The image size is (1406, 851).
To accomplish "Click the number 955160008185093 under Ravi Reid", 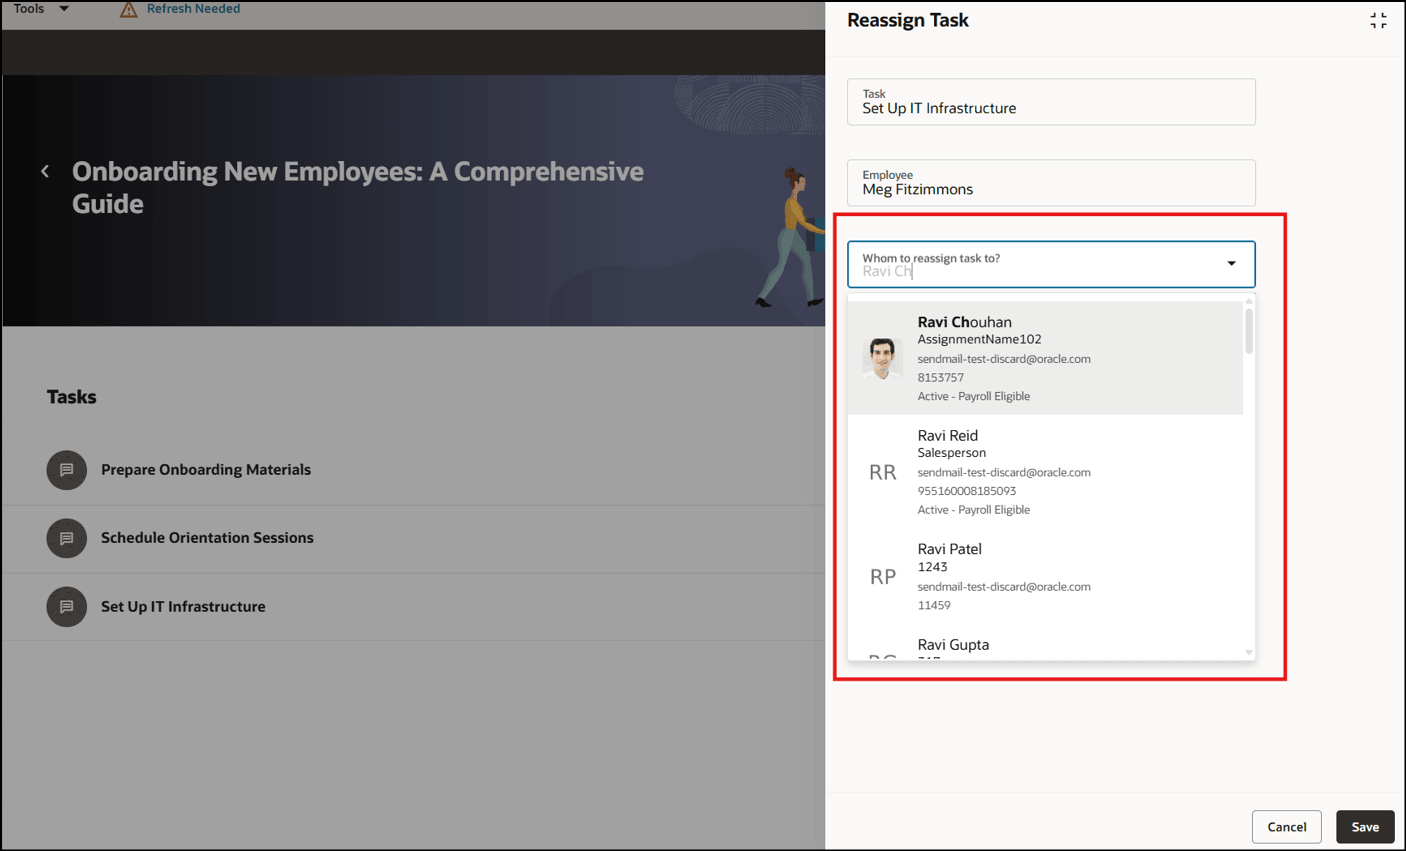I will pos(966,491).
